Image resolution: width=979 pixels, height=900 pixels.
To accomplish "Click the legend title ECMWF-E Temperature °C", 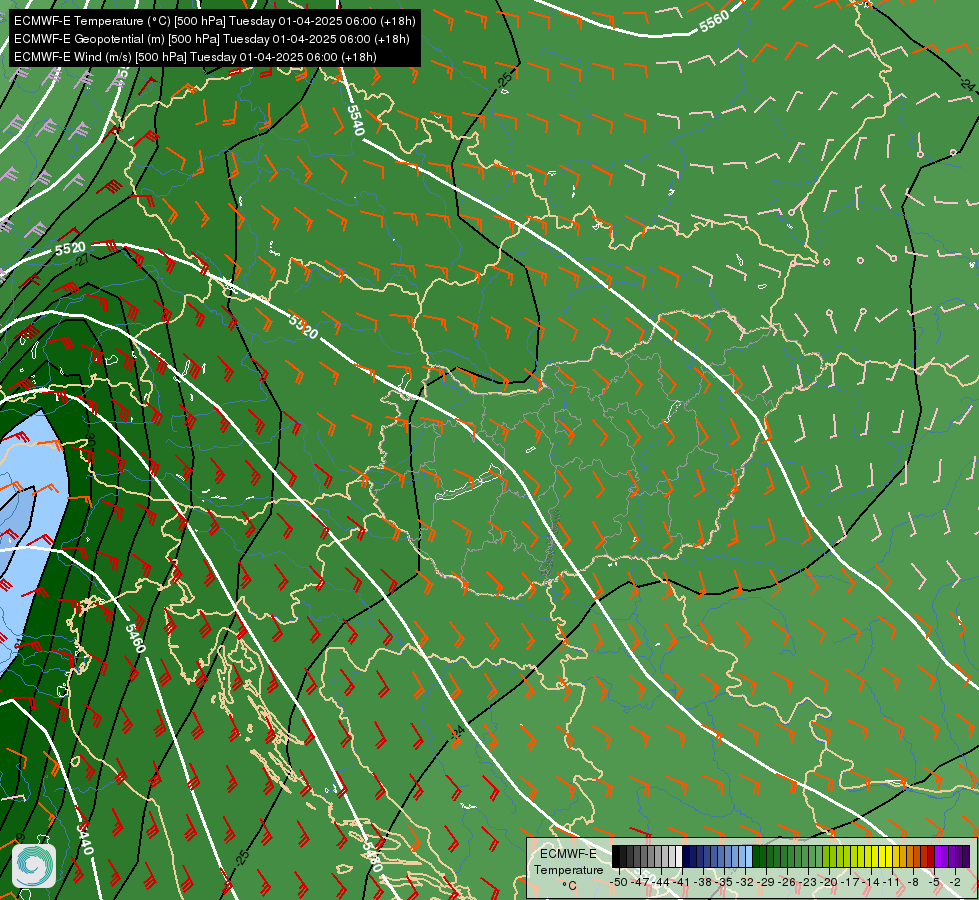I will tap(568, 869).
